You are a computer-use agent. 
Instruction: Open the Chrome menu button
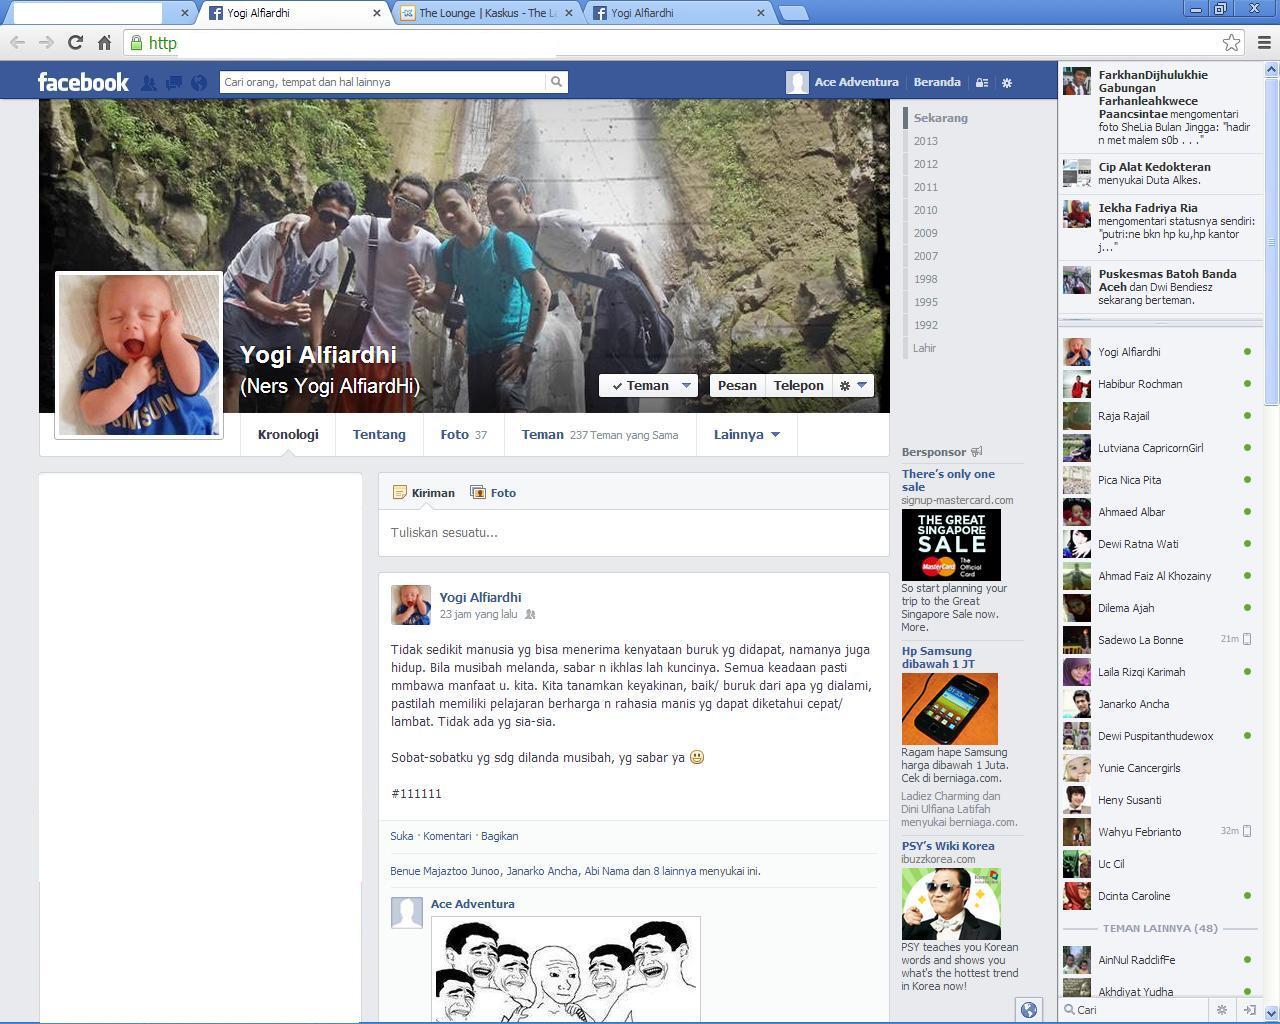(1263, 43)
